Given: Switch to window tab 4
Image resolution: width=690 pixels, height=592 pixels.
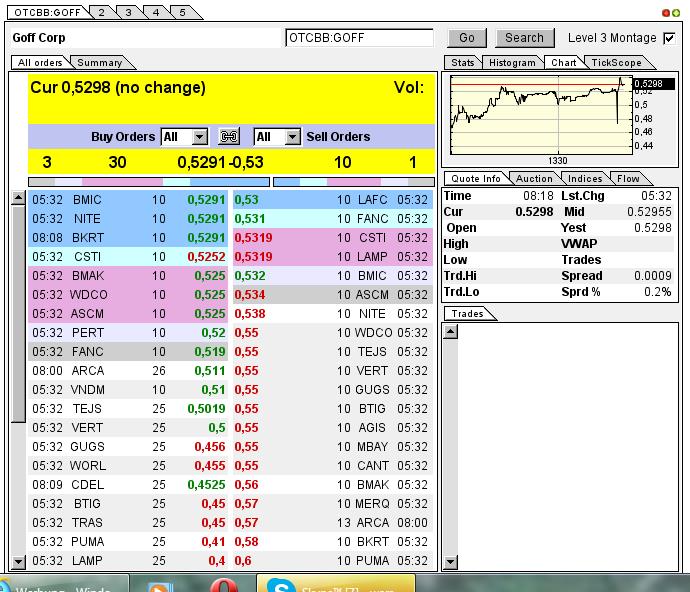Looking at the screenshot, I should point(156,12).
